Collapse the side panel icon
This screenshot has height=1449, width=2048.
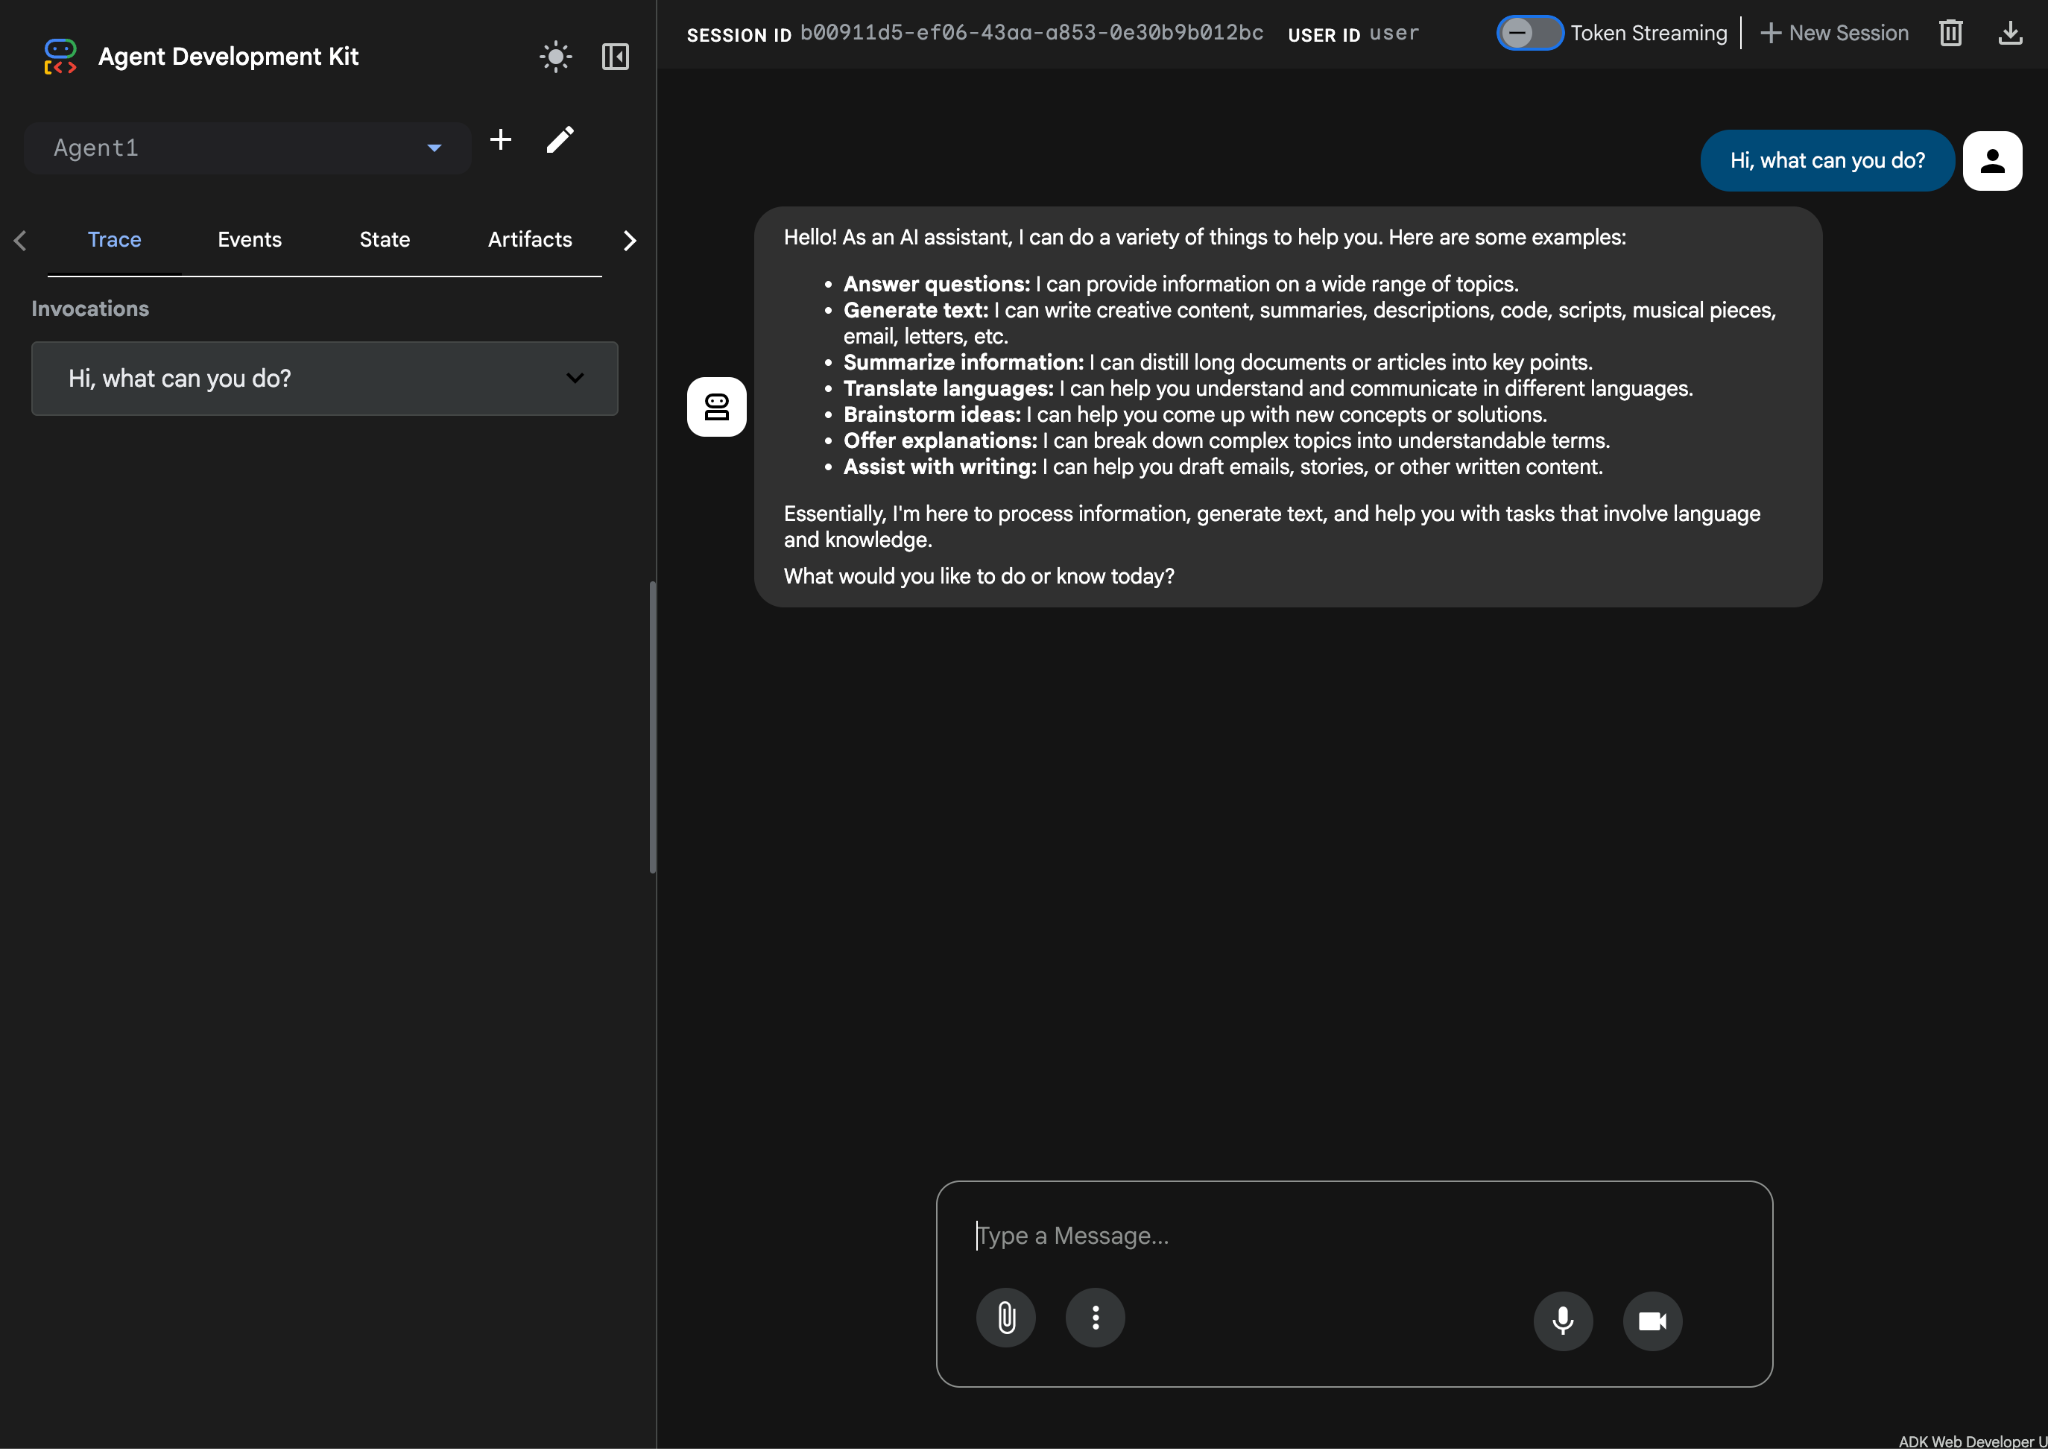(x=615, y=56)
